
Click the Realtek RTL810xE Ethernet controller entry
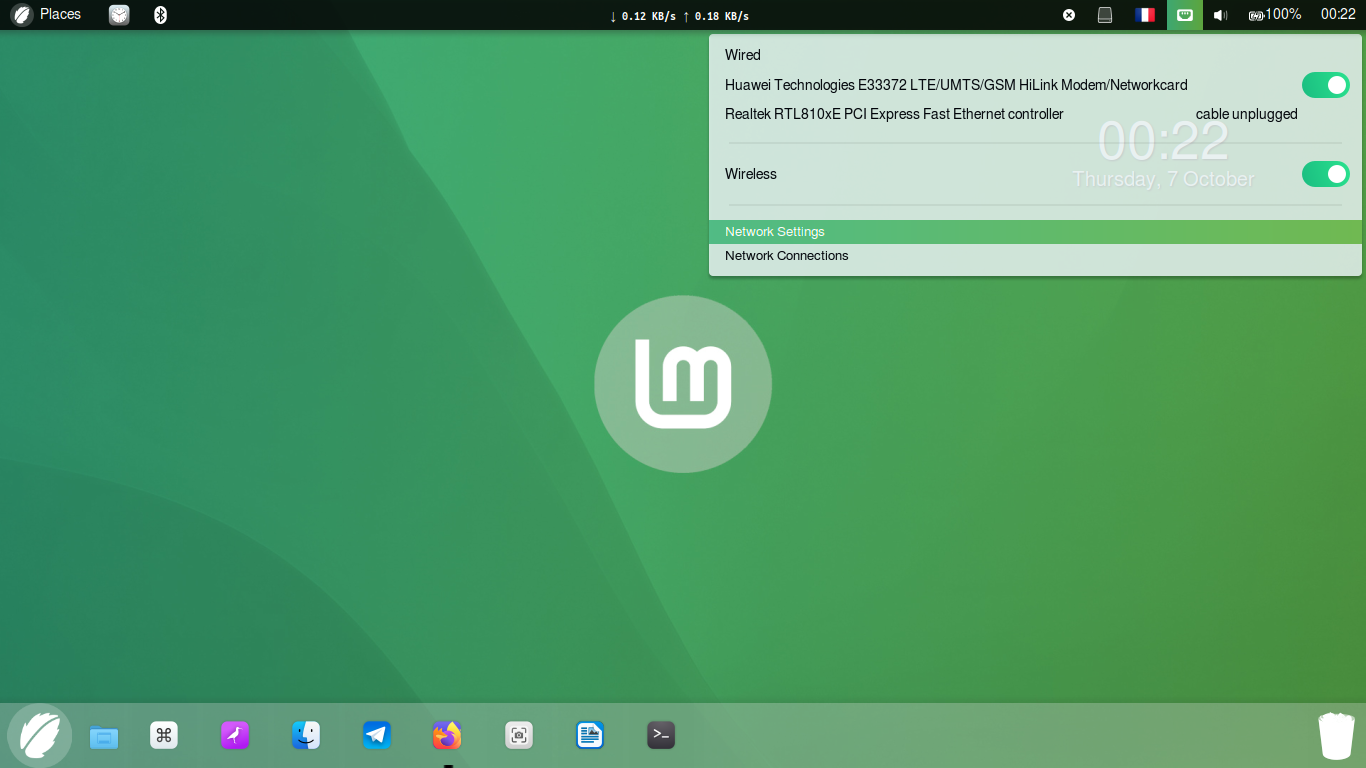click(894, 114)
